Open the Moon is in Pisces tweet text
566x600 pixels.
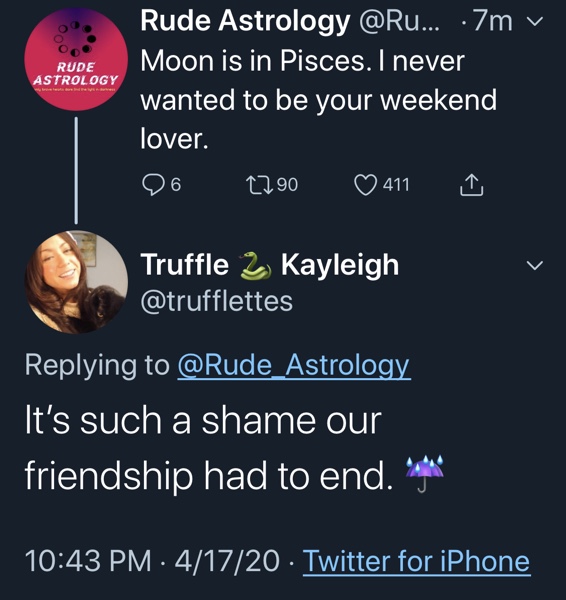coord(318,99)
